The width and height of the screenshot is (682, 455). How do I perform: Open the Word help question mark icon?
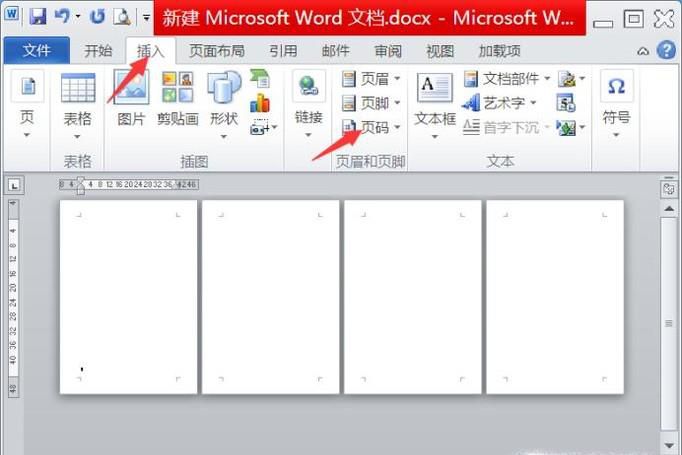[x=666, y=50]
